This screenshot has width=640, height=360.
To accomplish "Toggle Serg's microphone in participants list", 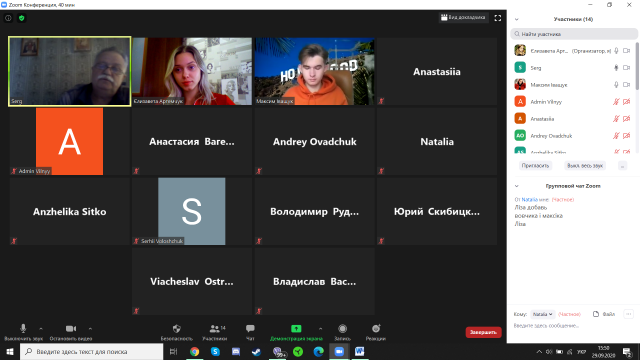I will point(616,68).
